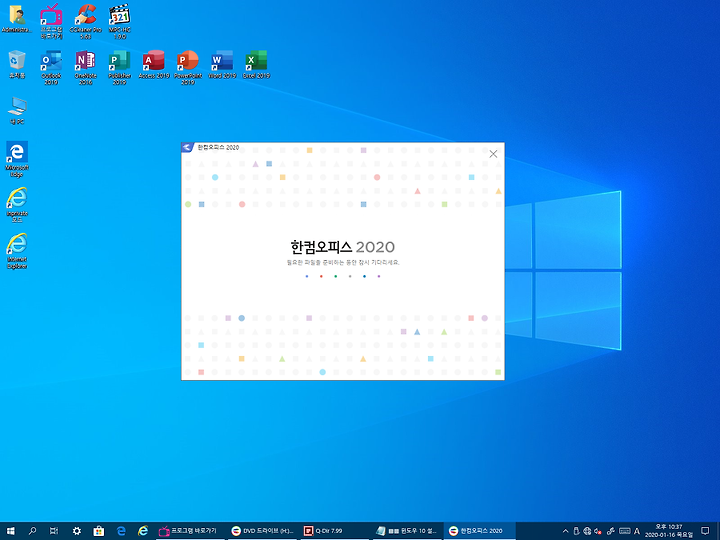Open Microsoft Store from taskbar
This screenshot has height=540, width=720.
tap(98, 531)
